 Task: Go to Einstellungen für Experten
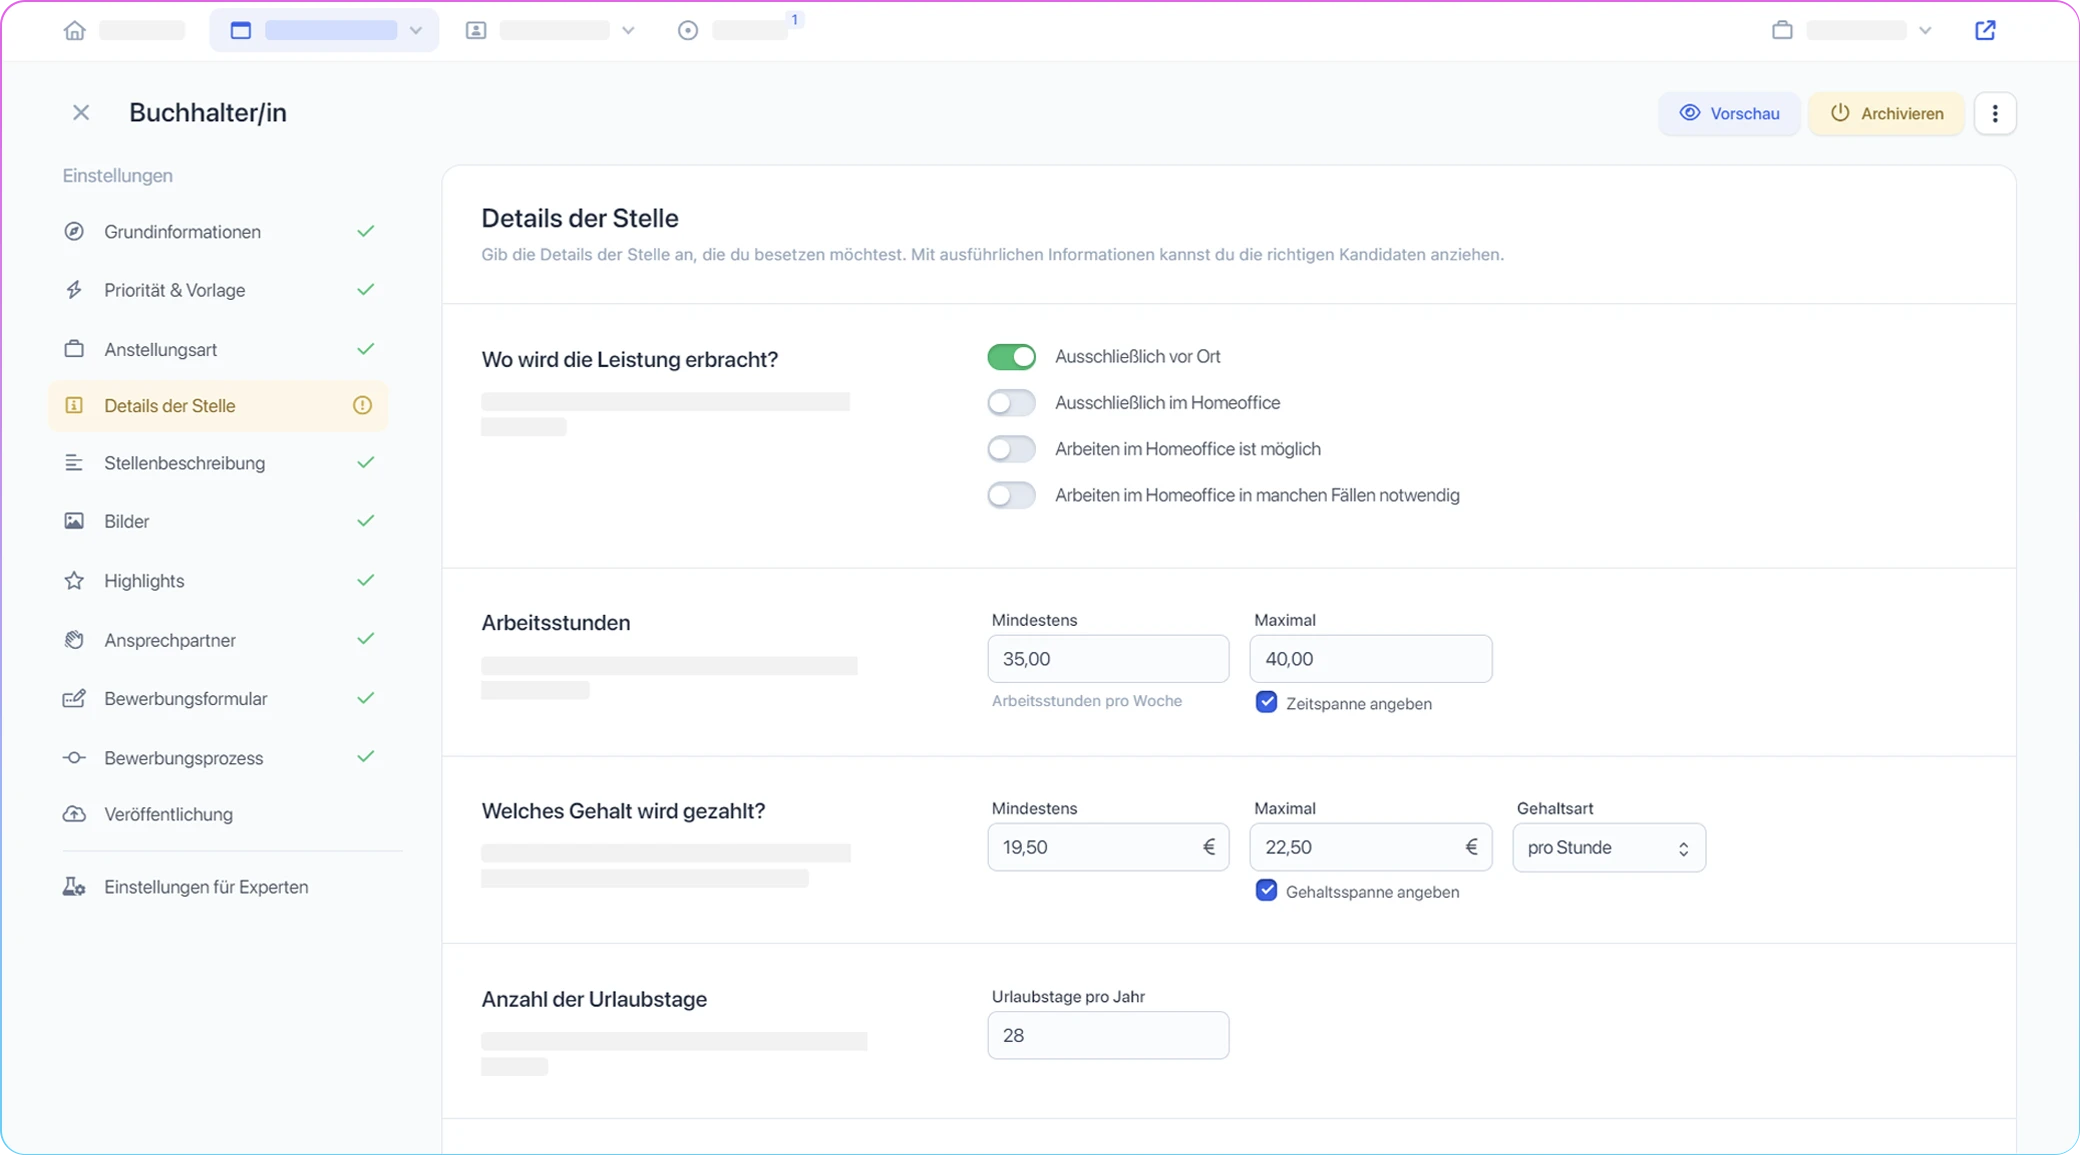[205, 887]
